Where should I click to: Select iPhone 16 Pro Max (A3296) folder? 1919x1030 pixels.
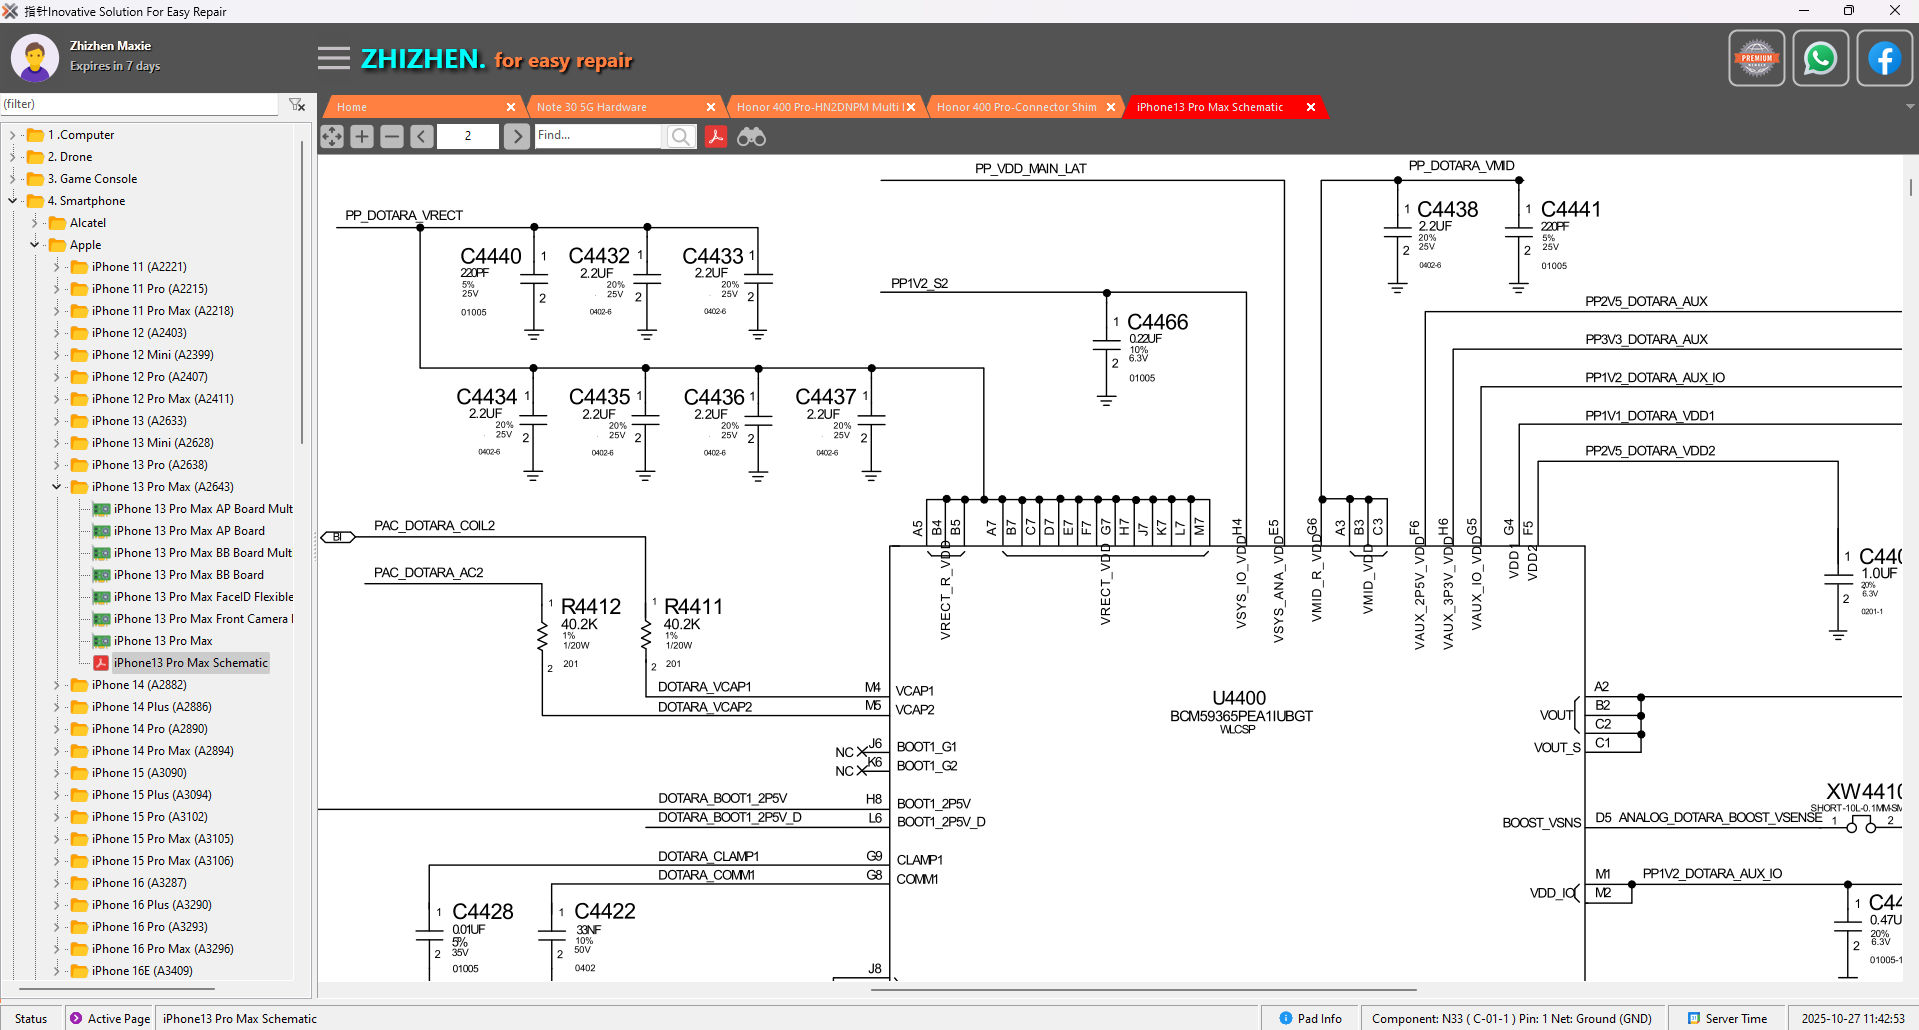tap(162, 949)
